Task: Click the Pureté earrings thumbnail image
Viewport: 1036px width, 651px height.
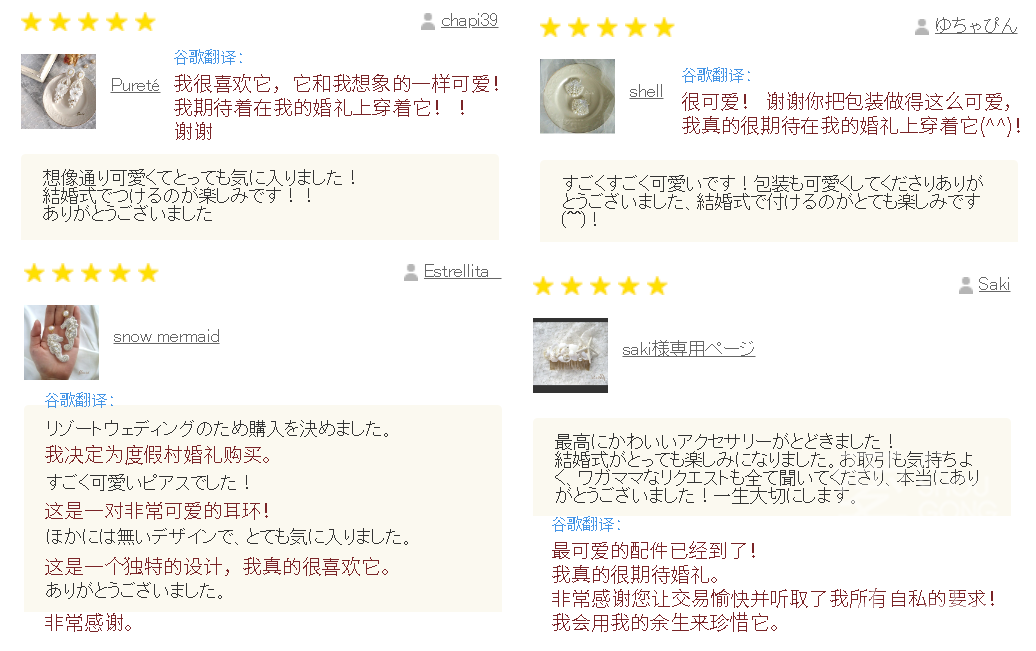Action: [58, 91]
